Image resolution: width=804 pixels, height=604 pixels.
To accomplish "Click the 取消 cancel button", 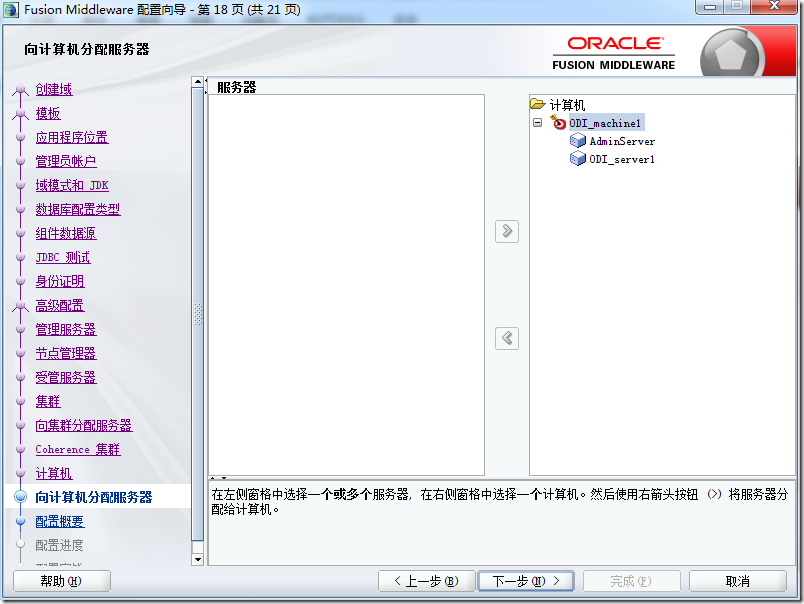I will click(x=738, y=581).
